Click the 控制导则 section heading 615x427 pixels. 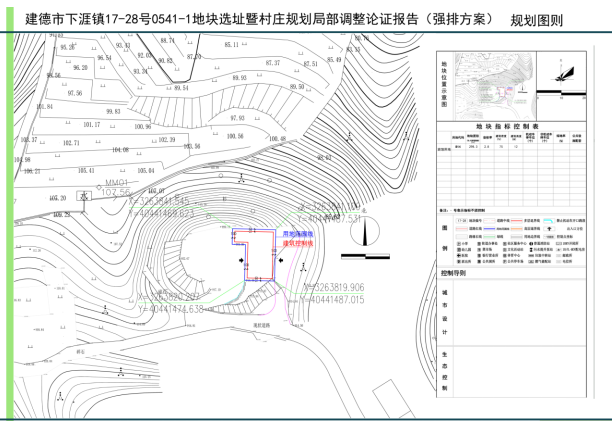(x=453, y=272)
